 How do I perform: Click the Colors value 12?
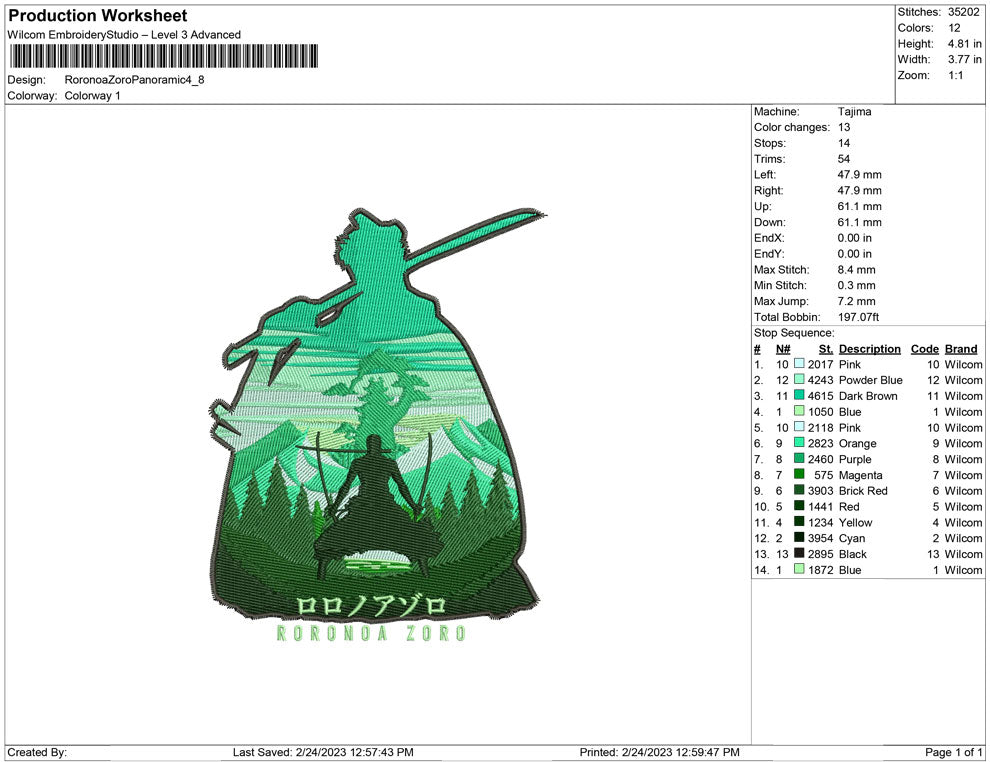(x=954, y=28)
